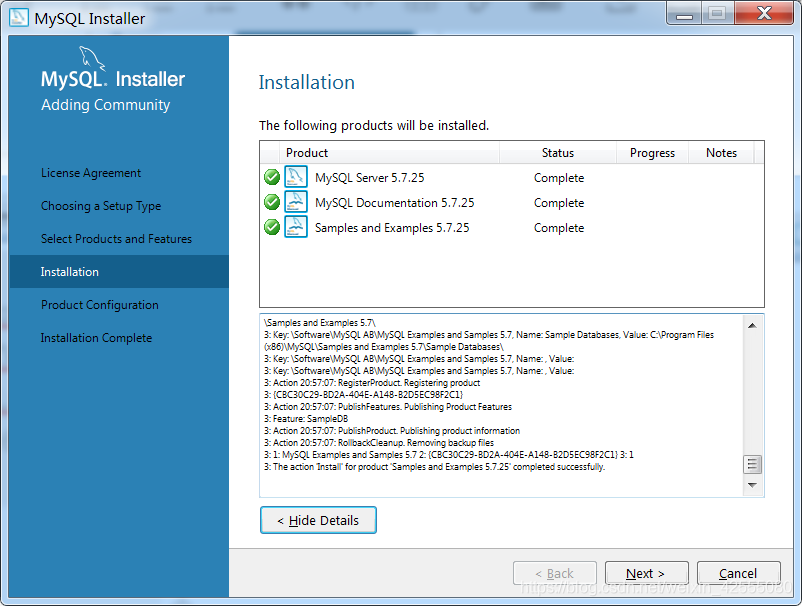Click the Hide Details button
This screenshot has width=802, height=606.
(318, 520)
